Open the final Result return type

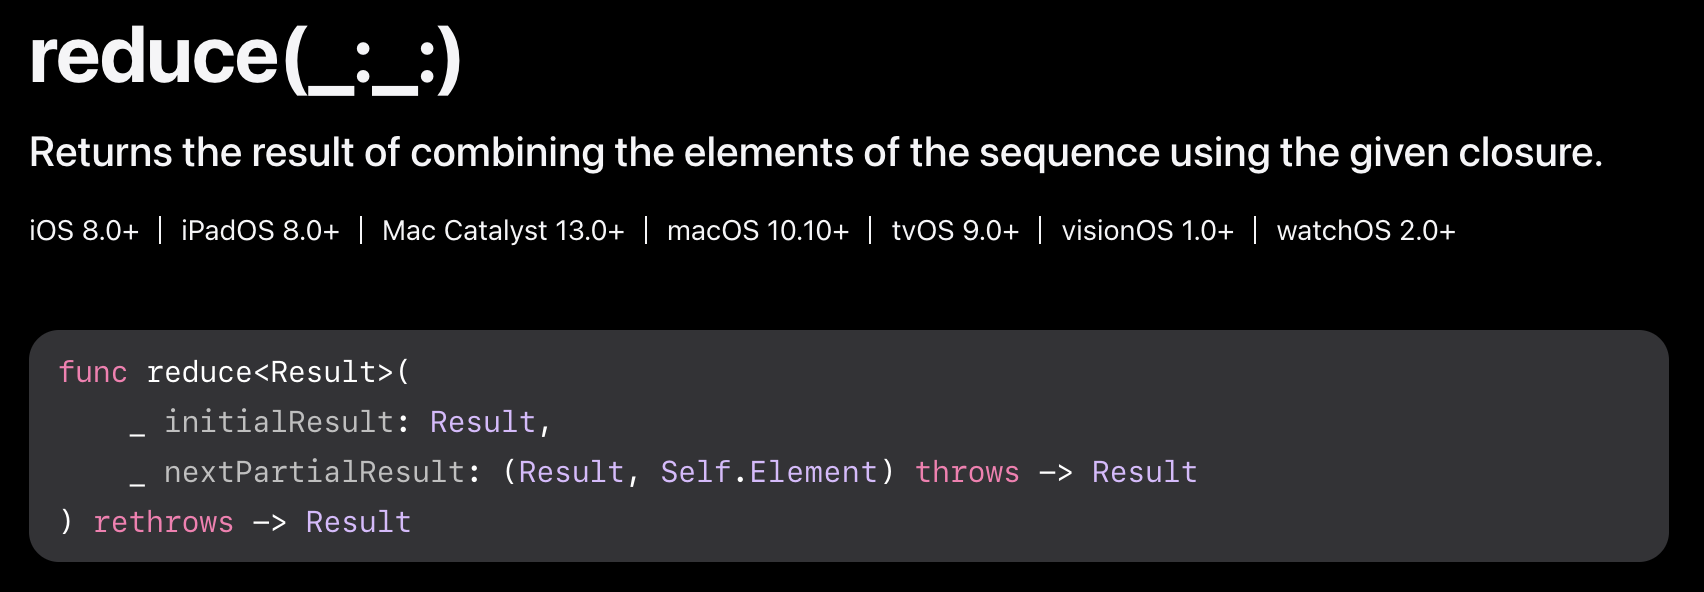(358, 522)
